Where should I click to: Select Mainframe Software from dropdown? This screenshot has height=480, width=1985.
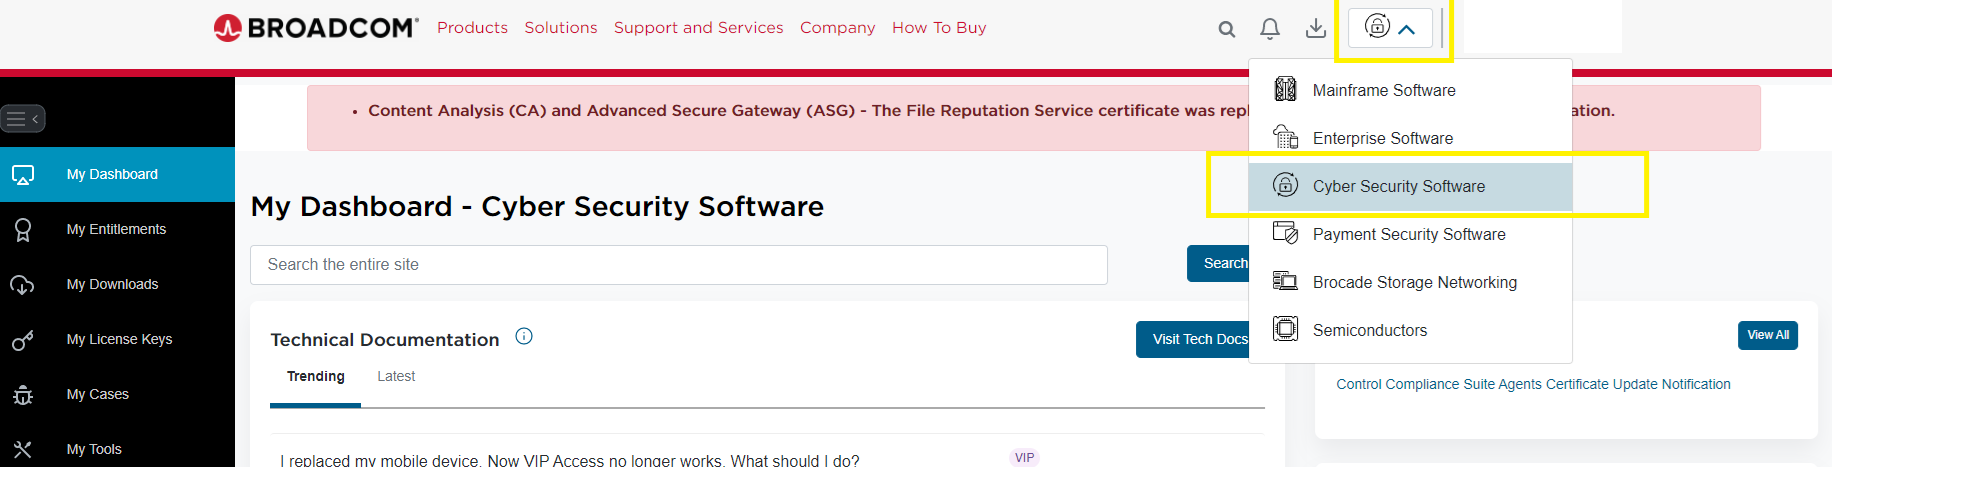pyautogui.click(x=1410, y=90)
